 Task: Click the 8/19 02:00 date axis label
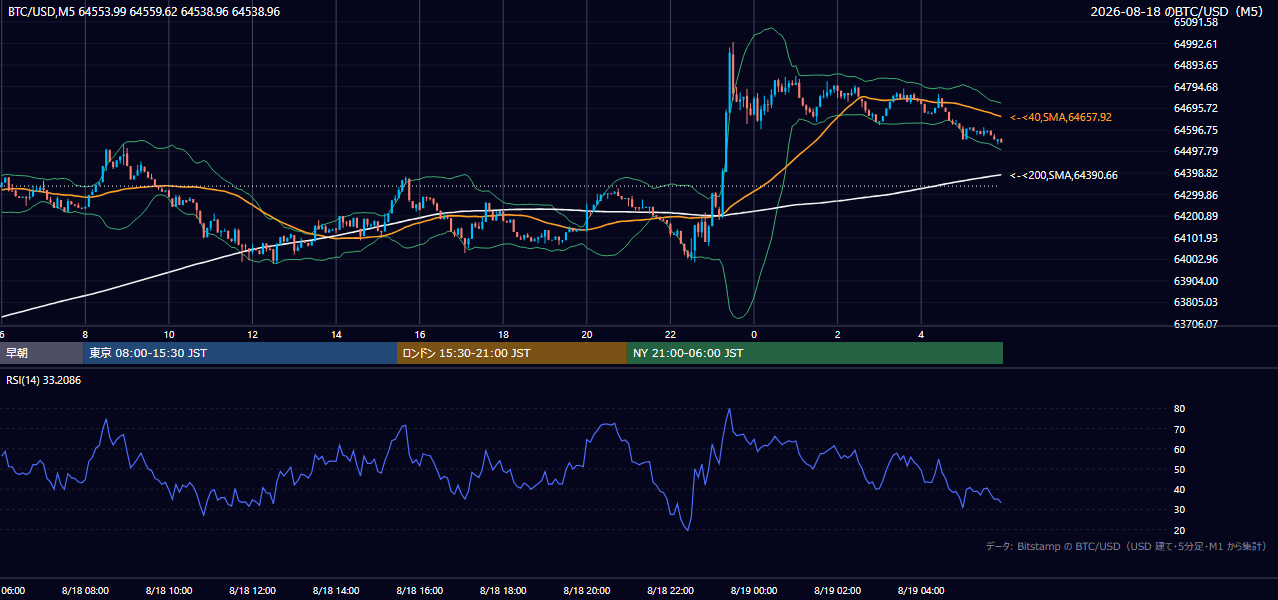tap(837, 591)
